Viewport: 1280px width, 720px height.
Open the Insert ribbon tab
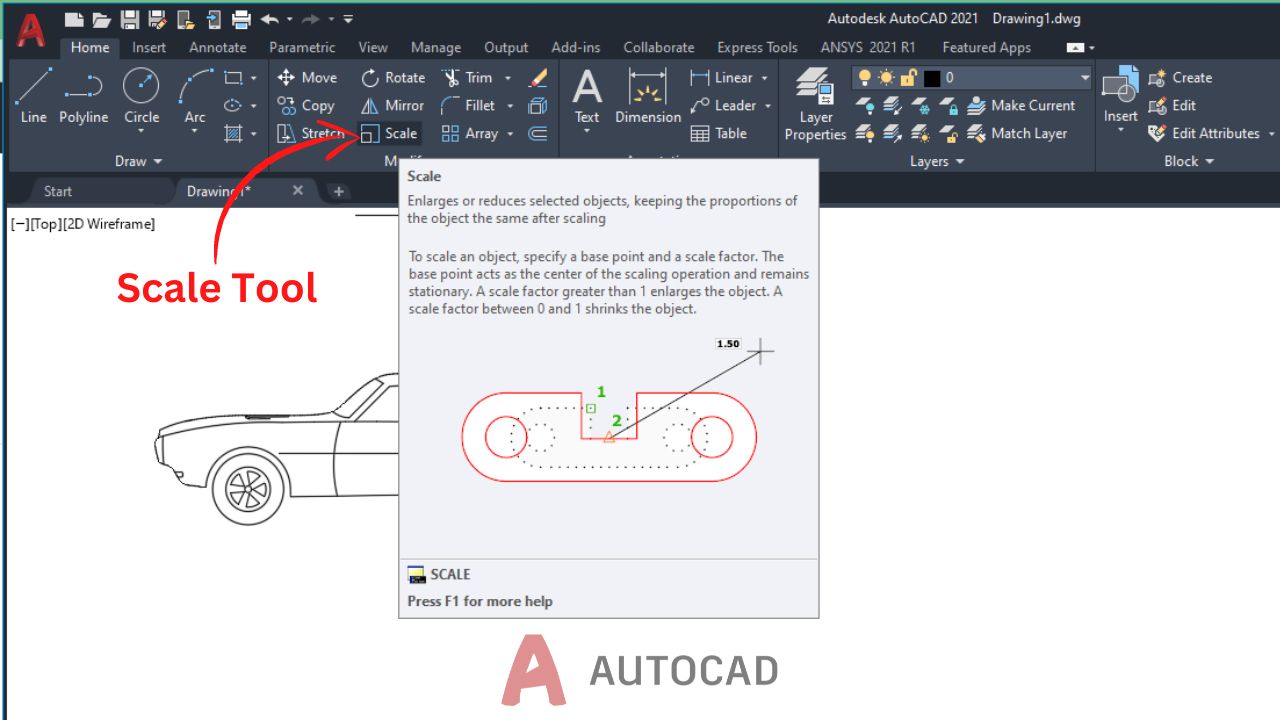149,47
